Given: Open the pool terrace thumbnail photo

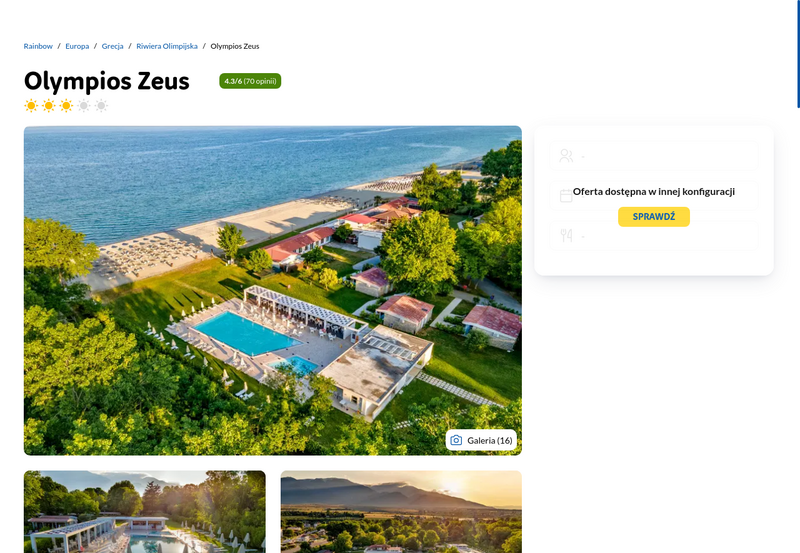Looking at the screenshot, I should pos(144,512).
